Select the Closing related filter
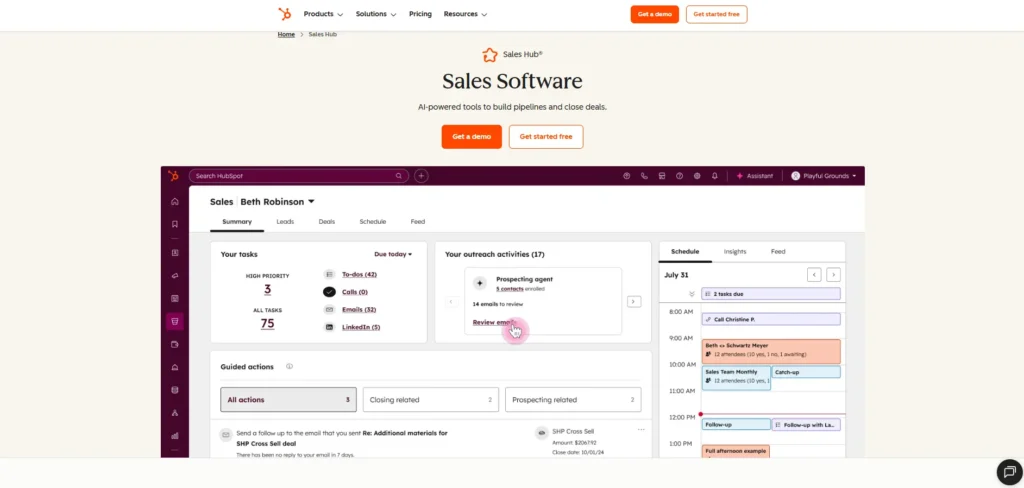1024x488 pixels. coord(430,400)
